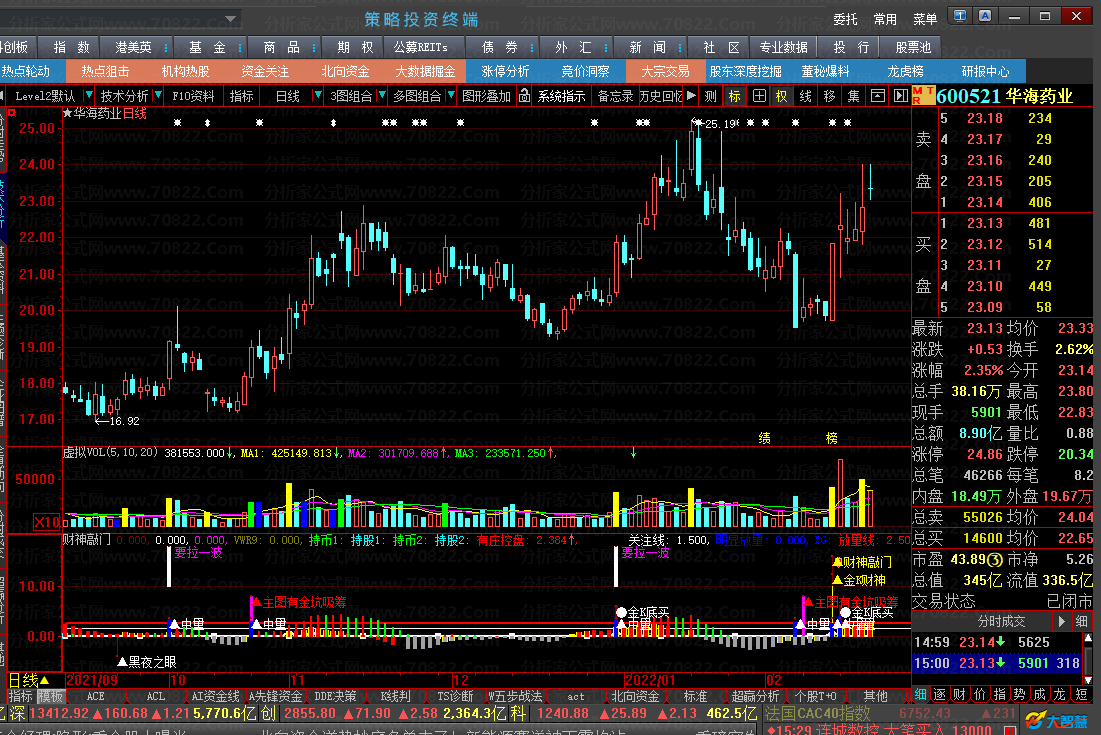The image size is (1101, 735).
Task: Click the 创 index label in status bar
Action: pos(268,713)
